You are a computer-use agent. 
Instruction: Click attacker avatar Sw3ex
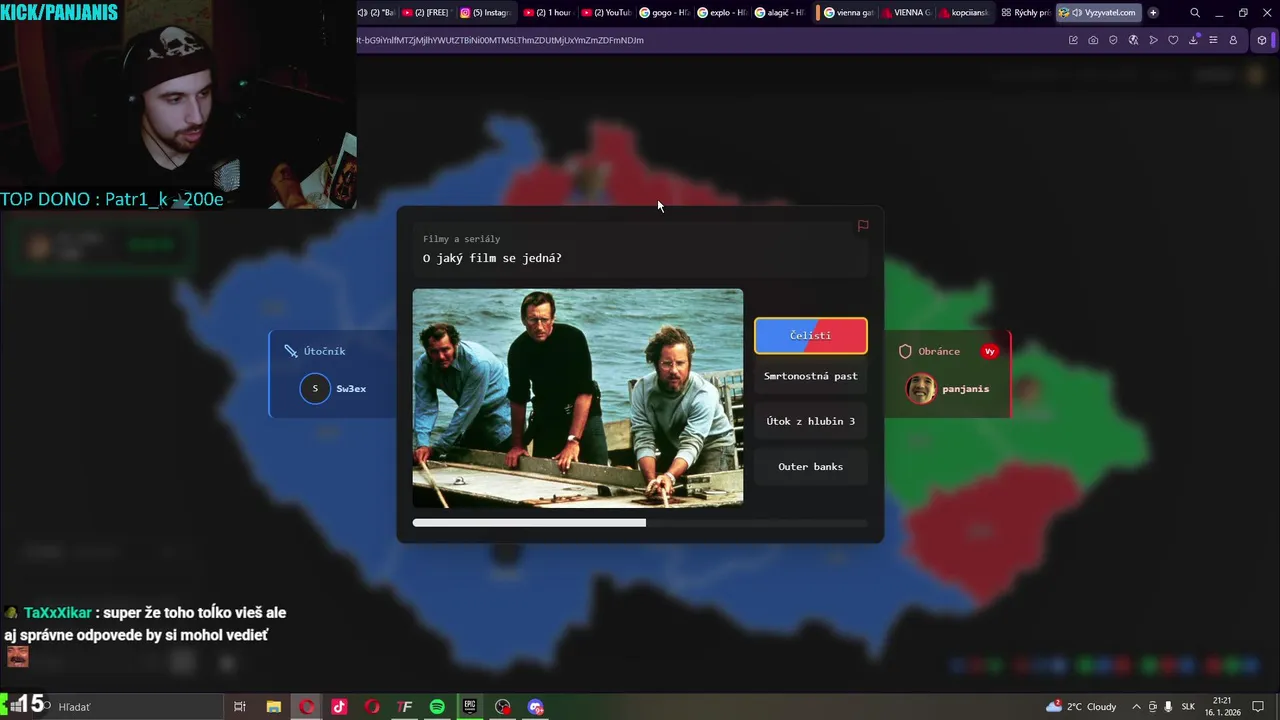[x=315, y=389]
